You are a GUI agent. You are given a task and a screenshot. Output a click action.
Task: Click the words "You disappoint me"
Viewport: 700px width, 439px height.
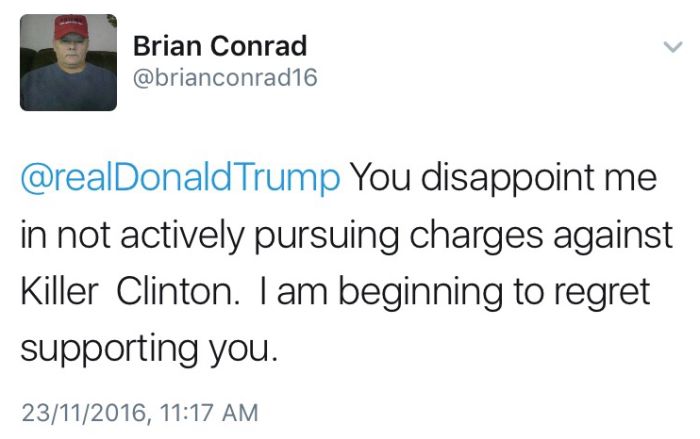coord(502,179)
